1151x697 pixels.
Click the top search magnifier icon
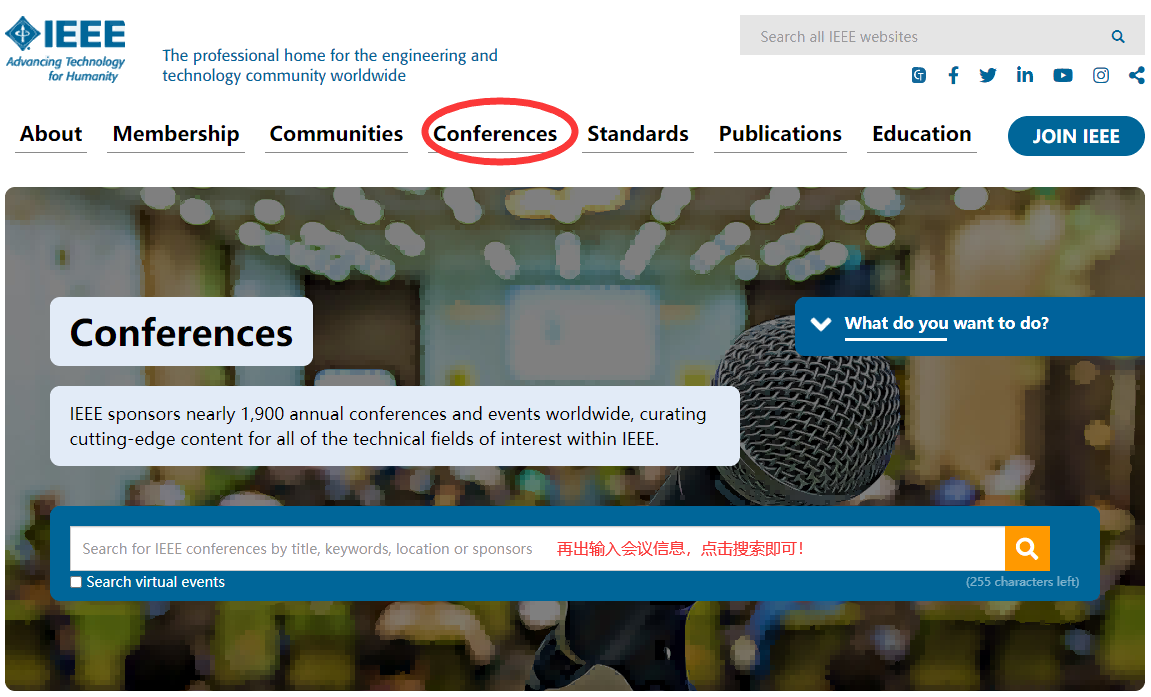pyautogui.click(x=1117, y=36)
